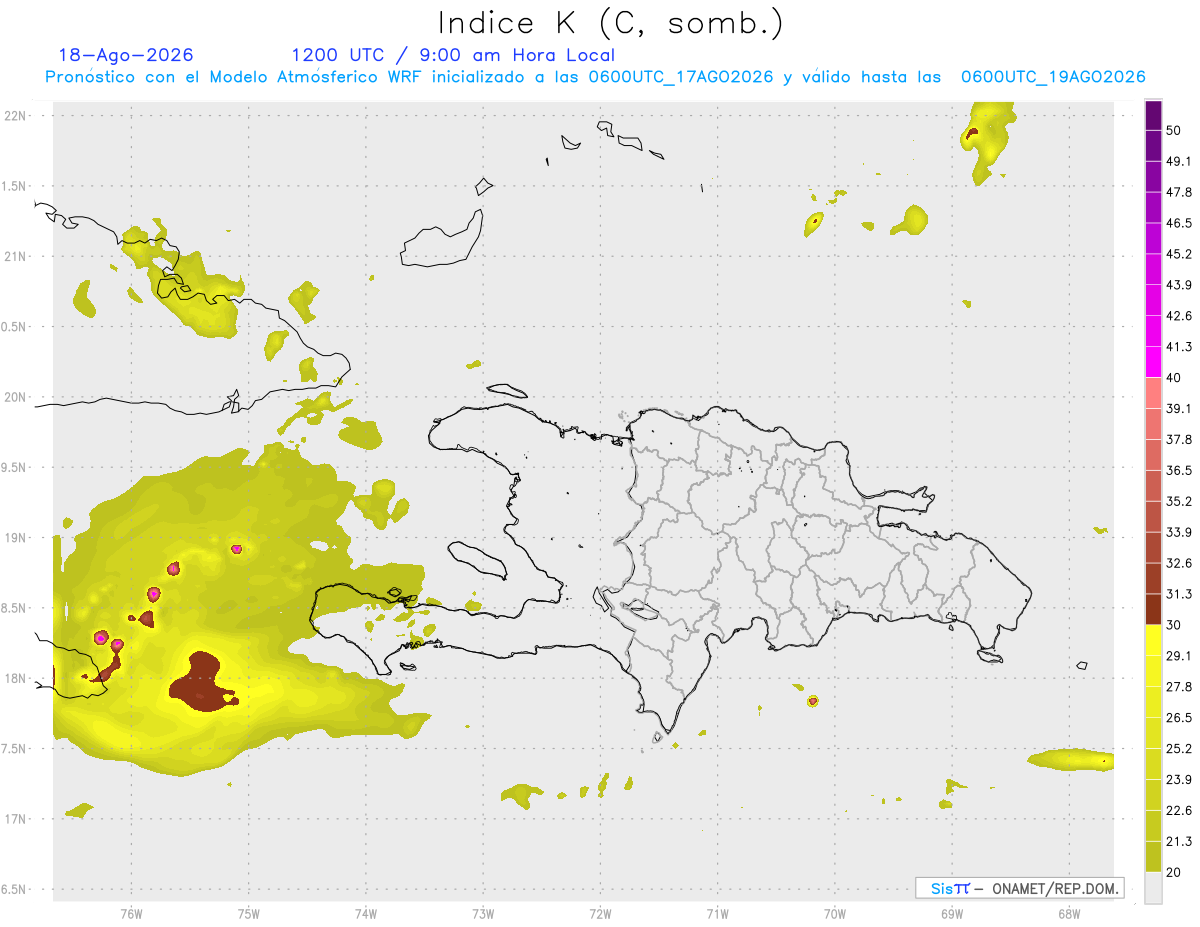Viewport: 1200px width, 927px height.
Task: Click the '74W' longitude label
Action: click(366, 914)
